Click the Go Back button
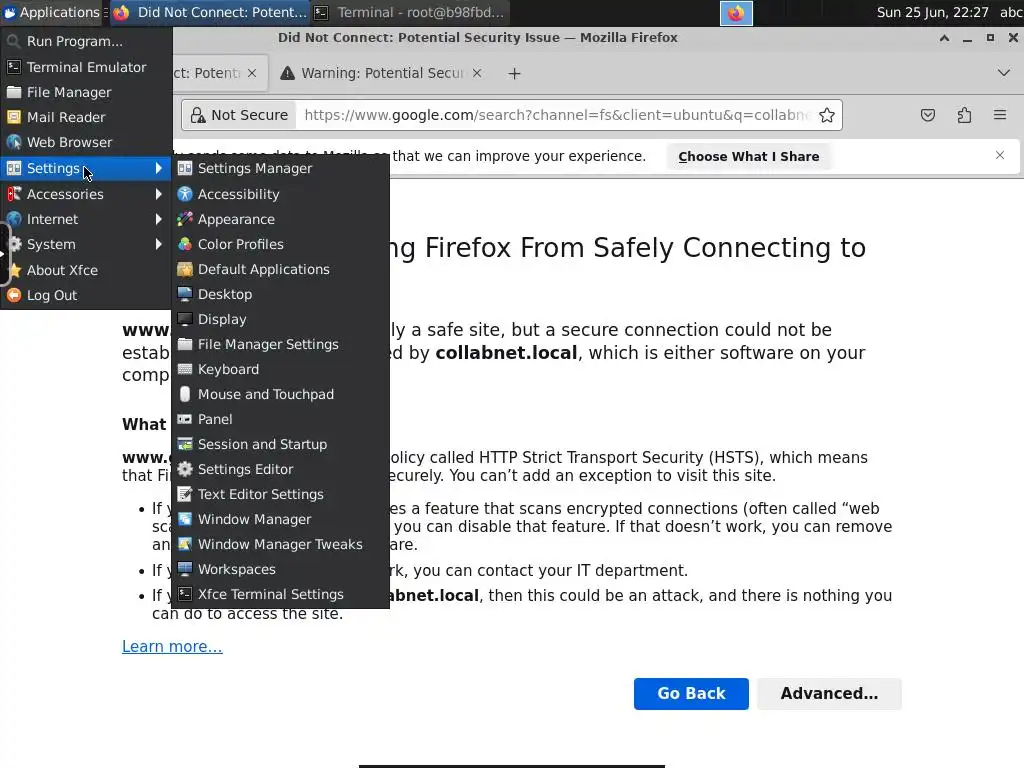This screenshot has width=1024, height=768. pos(691,694)
